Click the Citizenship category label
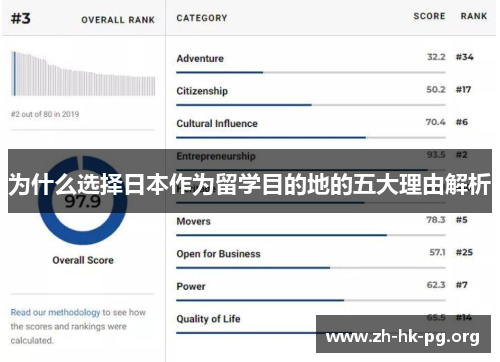The image size is (500, 362). [202, 91]
